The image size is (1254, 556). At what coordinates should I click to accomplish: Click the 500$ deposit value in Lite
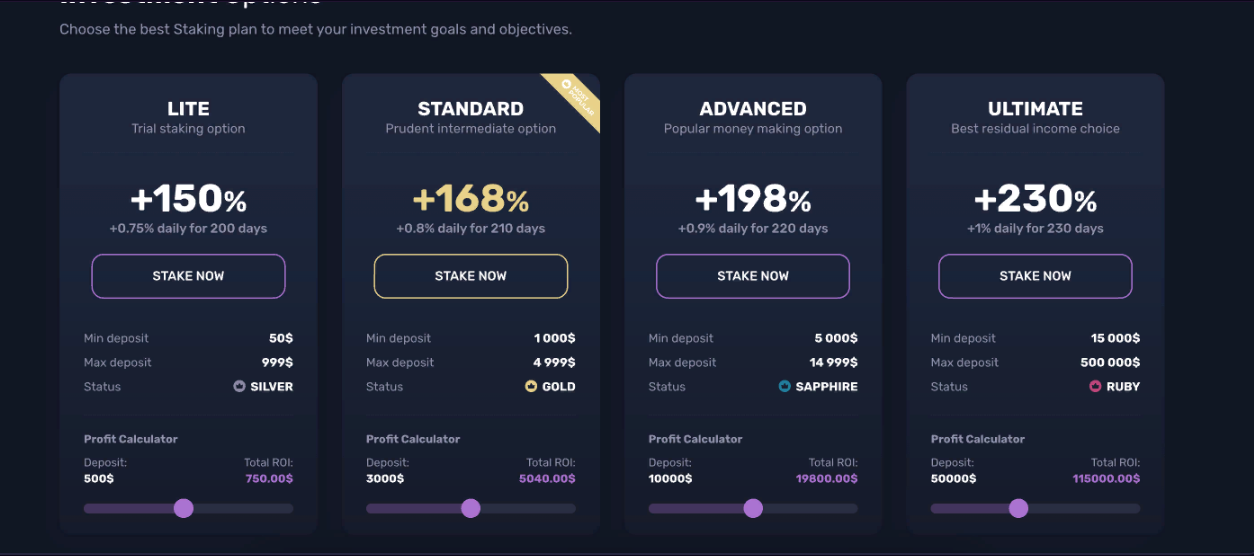(99, 479)
